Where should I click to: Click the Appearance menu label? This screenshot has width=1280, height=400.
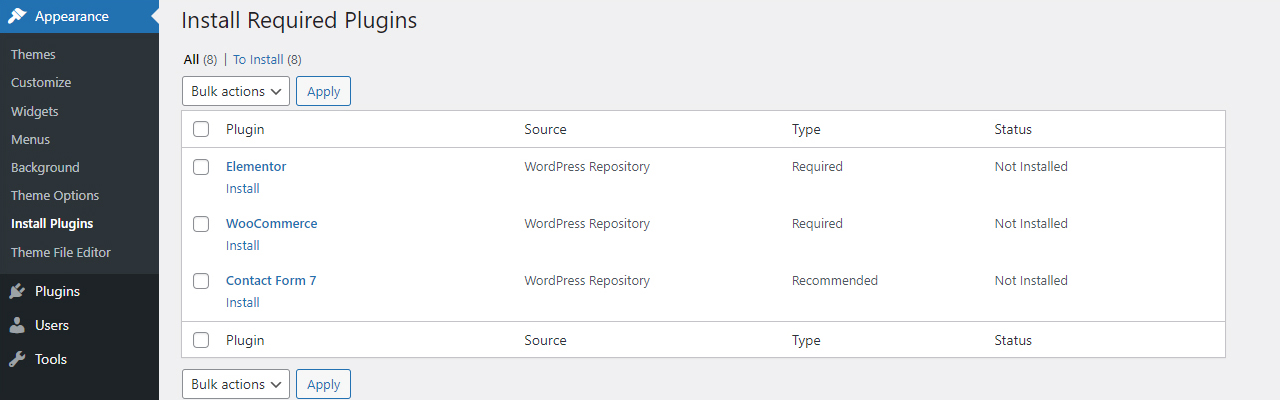click(x=72, y=16)
